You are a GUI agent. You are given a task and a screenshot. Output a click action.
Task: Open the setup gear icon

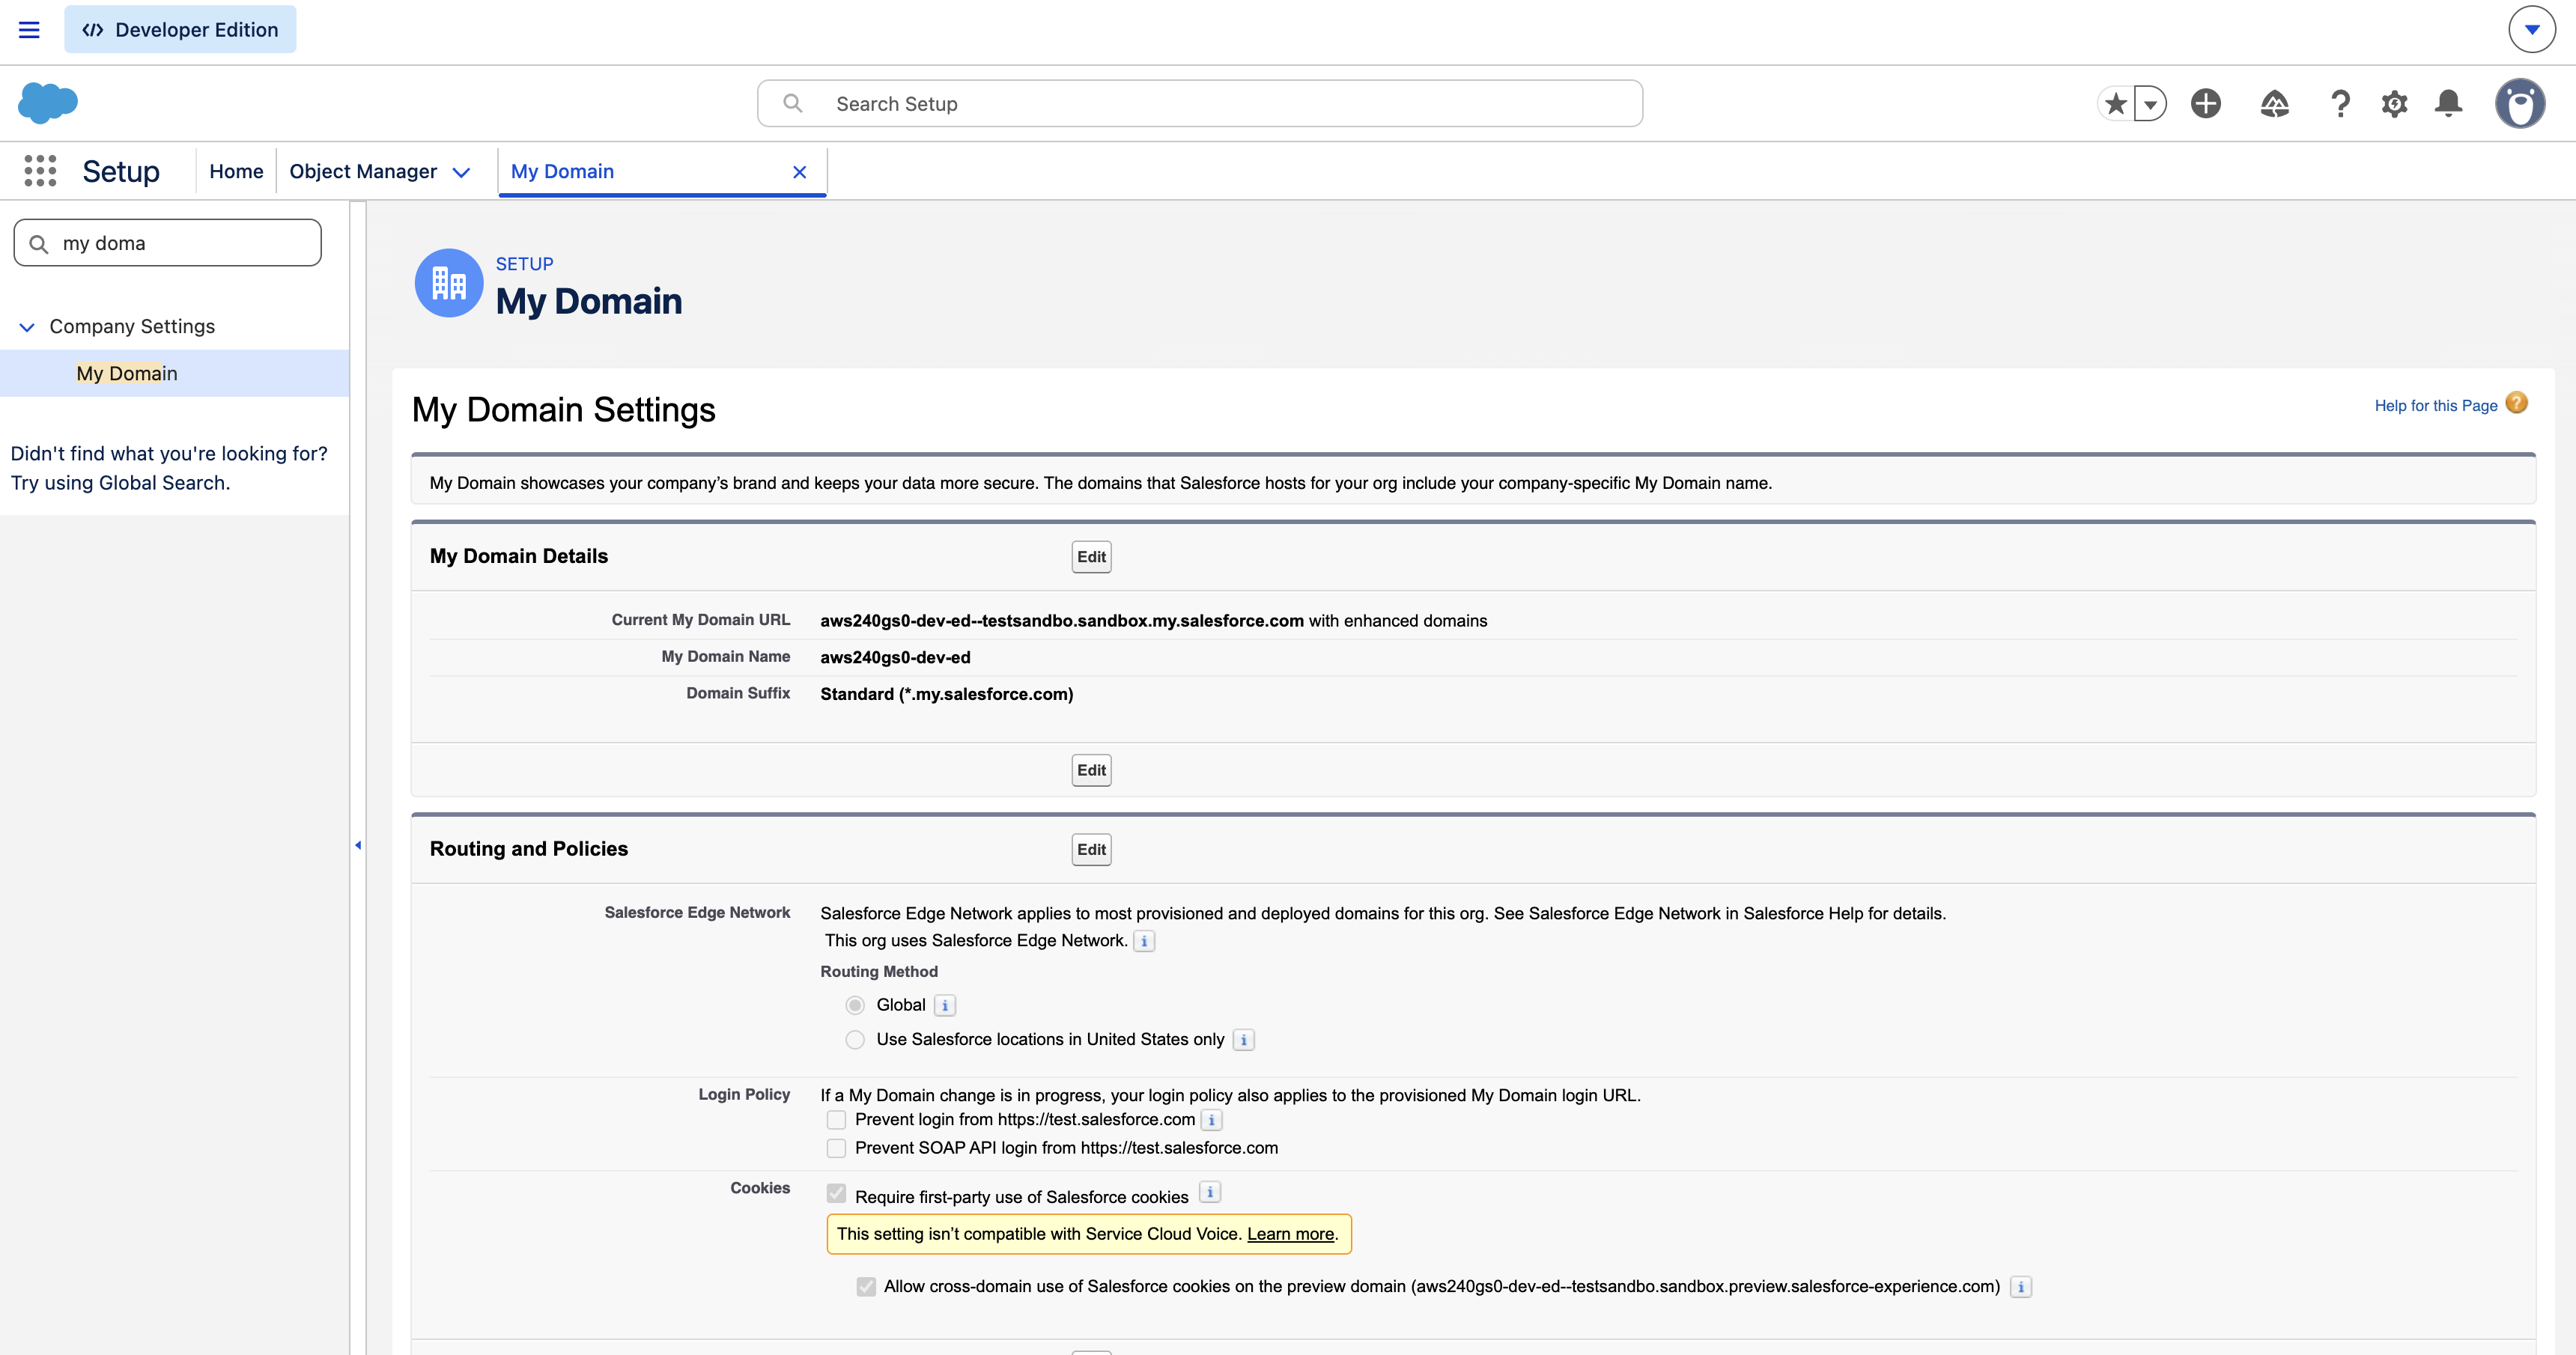2394,103
